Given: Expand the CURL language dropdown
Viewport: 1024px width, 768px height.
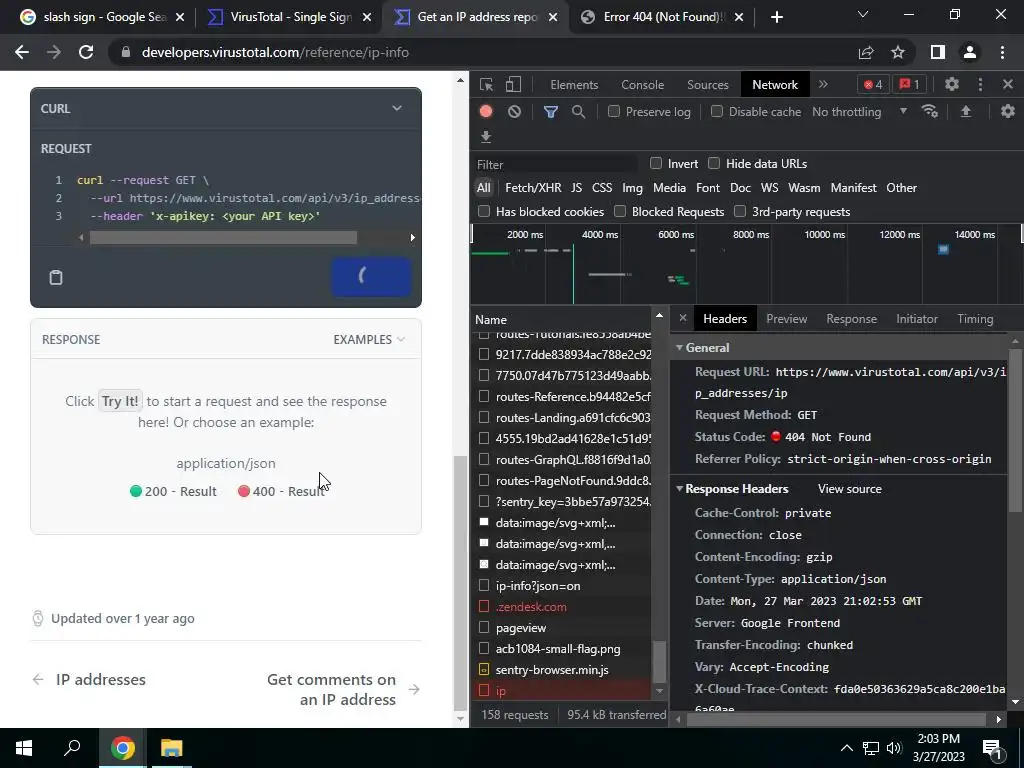Looking at the screenshot, I should point(396,108).
